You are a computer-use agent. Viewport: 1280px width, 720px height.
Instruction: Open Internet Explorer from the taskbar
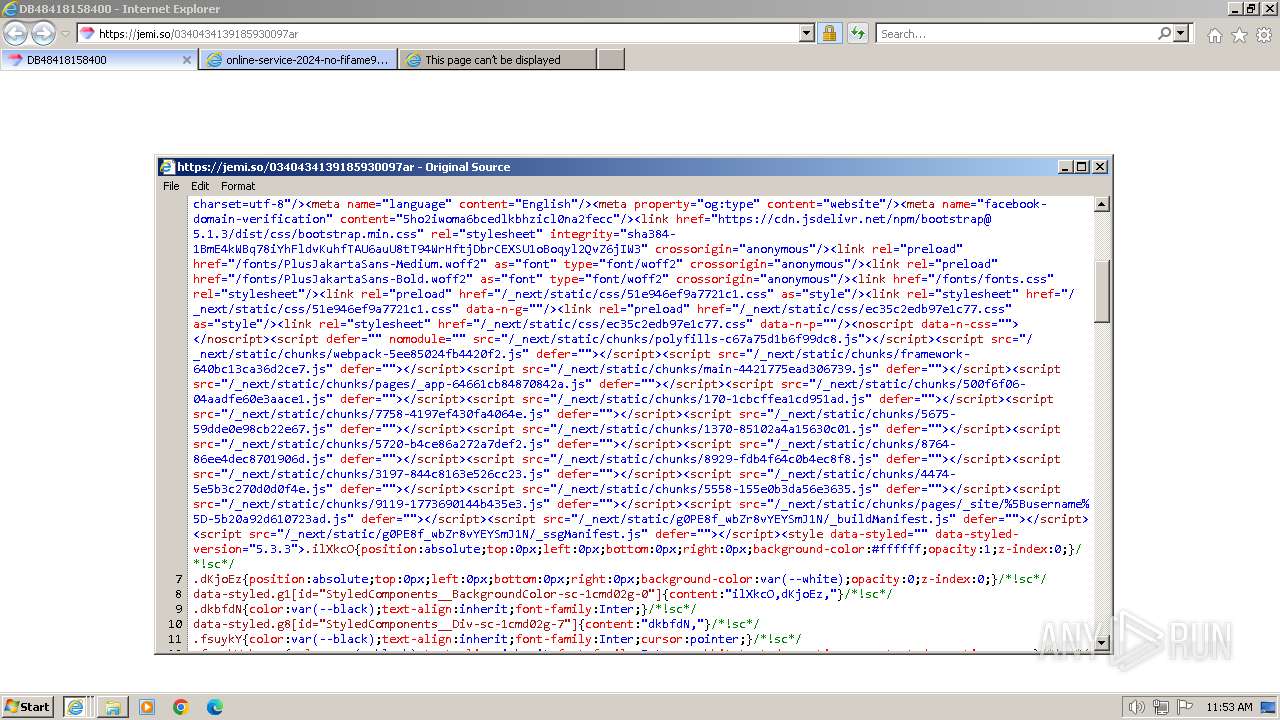(75, 707)
